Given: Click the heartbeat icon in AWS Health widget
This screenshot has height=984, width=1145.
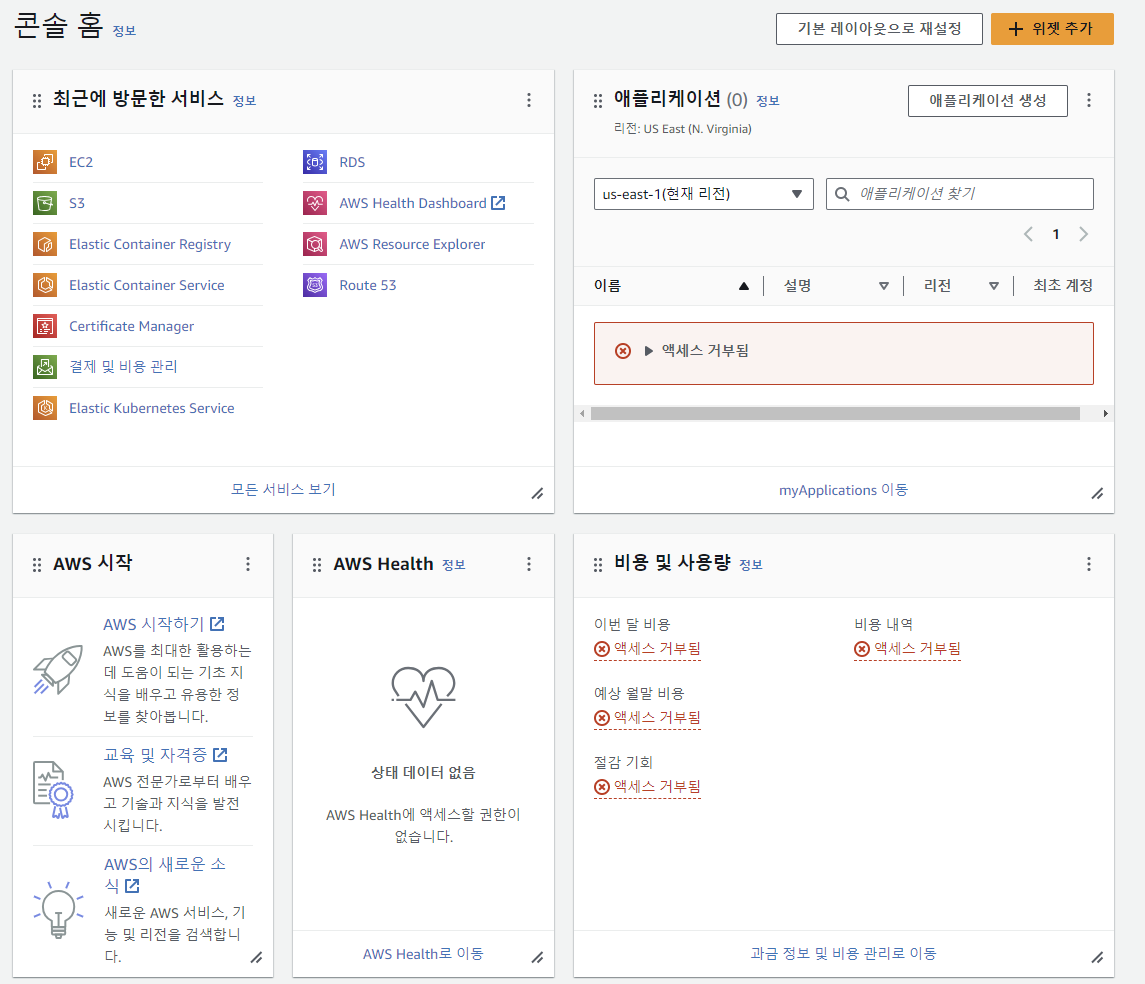Looking at the screenshot, I should click(424, 696).
